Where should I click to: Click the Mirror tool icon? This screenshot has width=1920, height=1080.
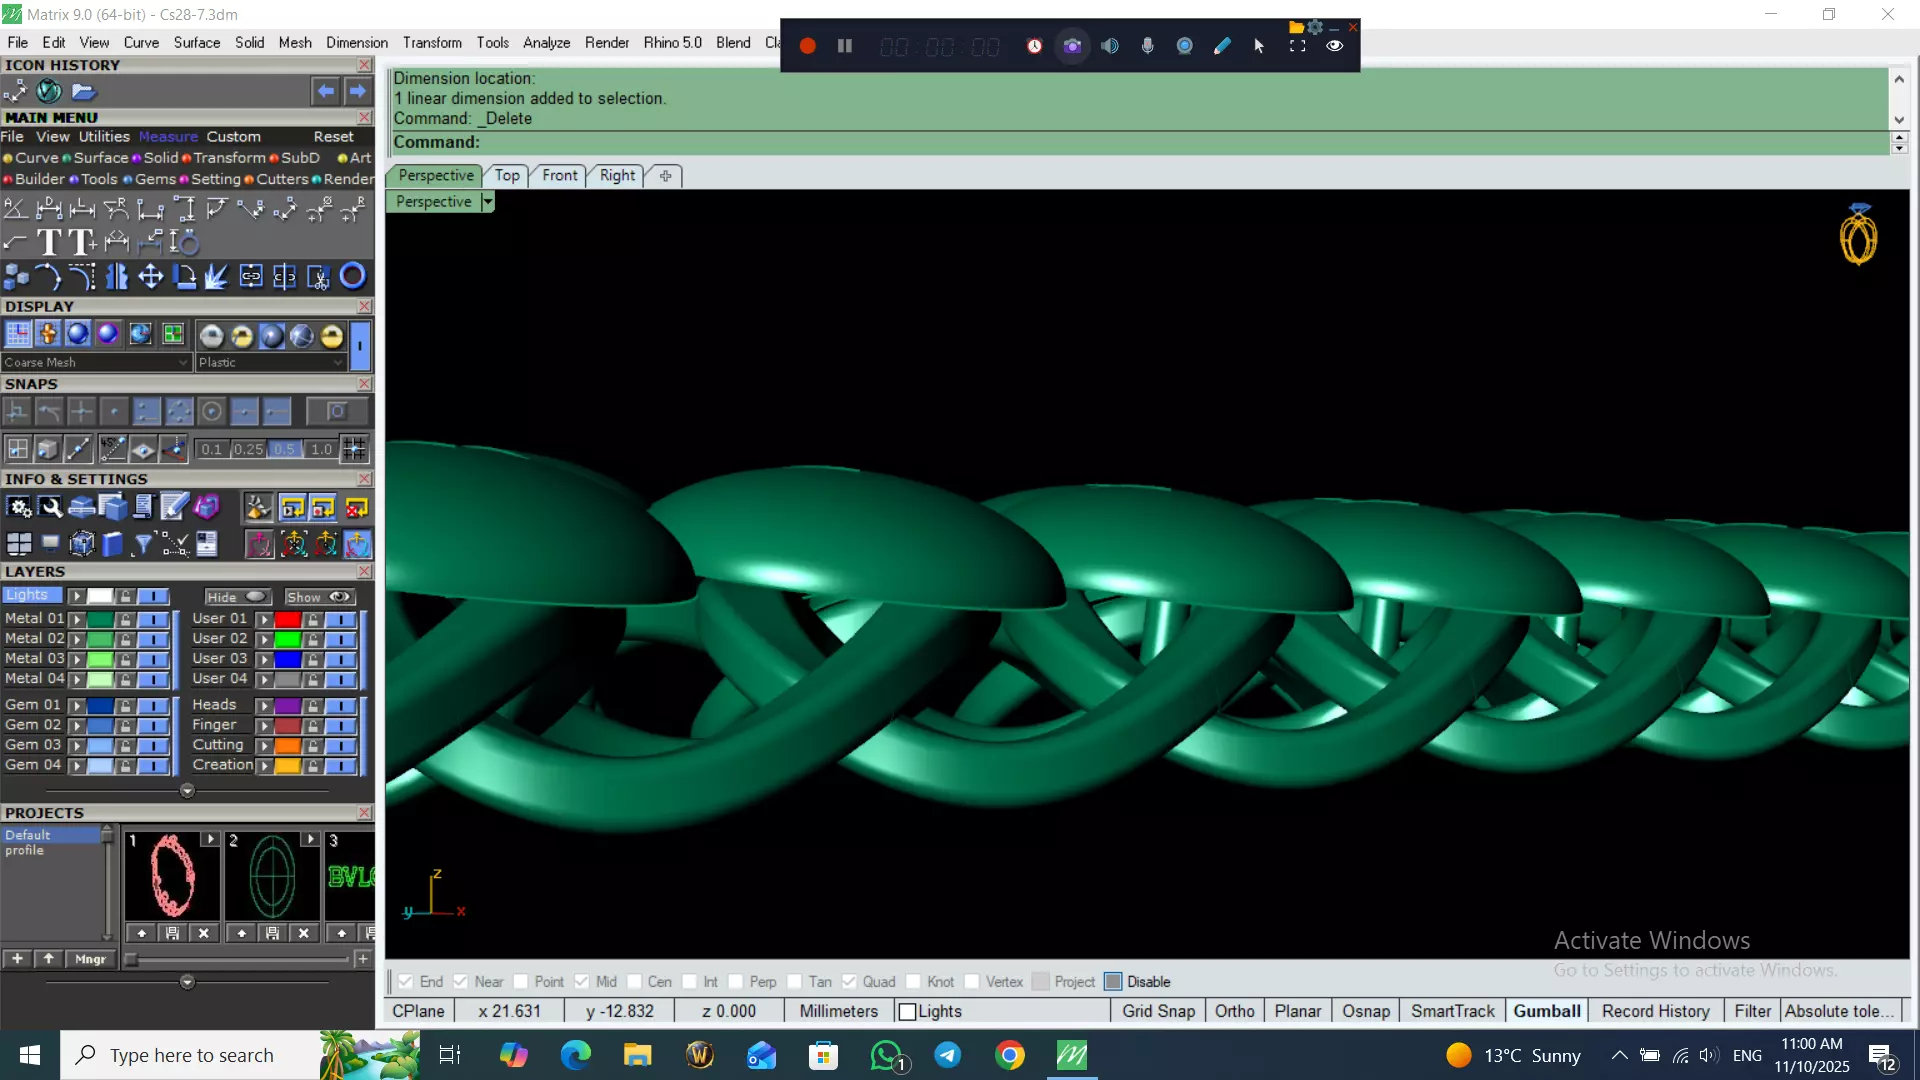(x=117, y=276)
